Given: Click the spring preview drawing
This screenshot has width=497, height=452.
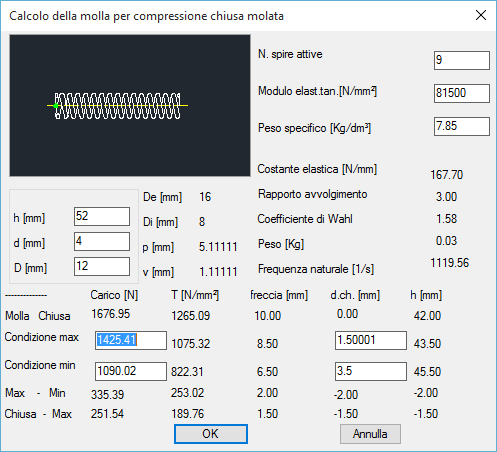Looking at the screenshot, I should point(130,105).
